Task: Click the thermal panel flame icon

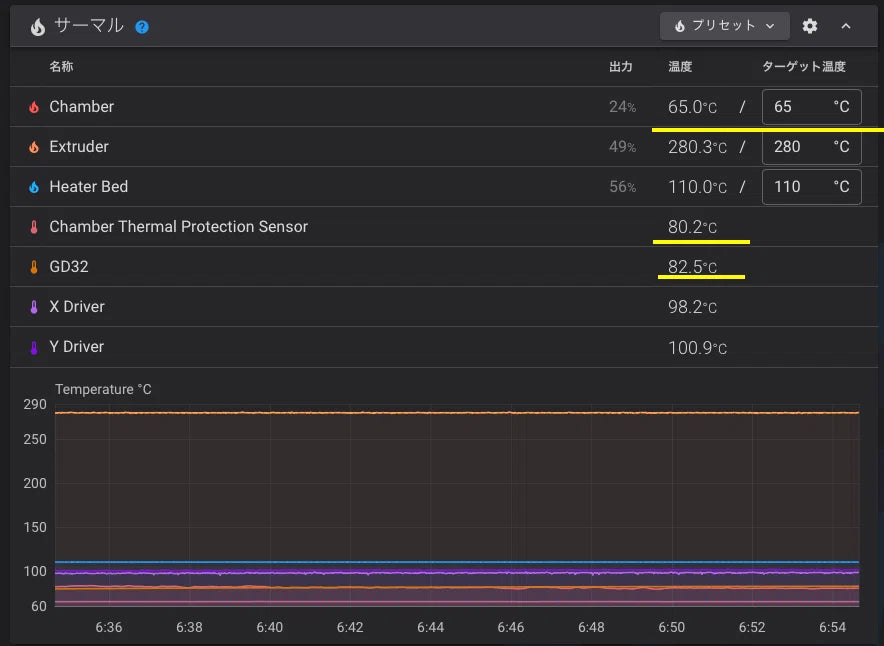Action: pos(38,26)
